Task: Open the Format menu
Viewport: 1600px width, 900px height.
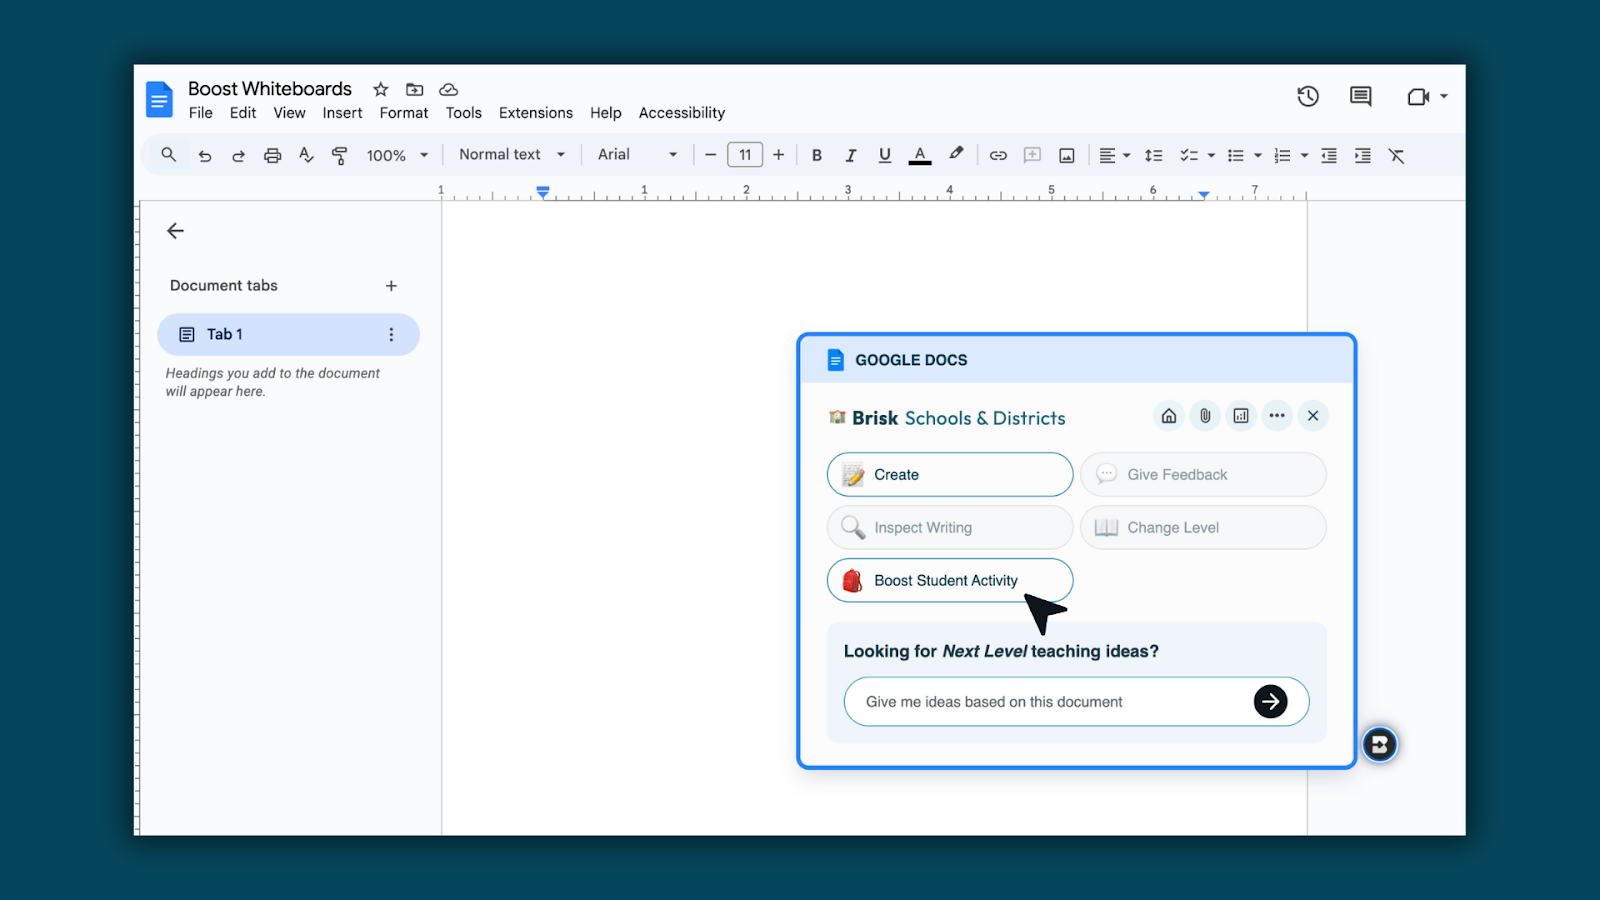Action: pyautogui.click(x=404, y=113)
